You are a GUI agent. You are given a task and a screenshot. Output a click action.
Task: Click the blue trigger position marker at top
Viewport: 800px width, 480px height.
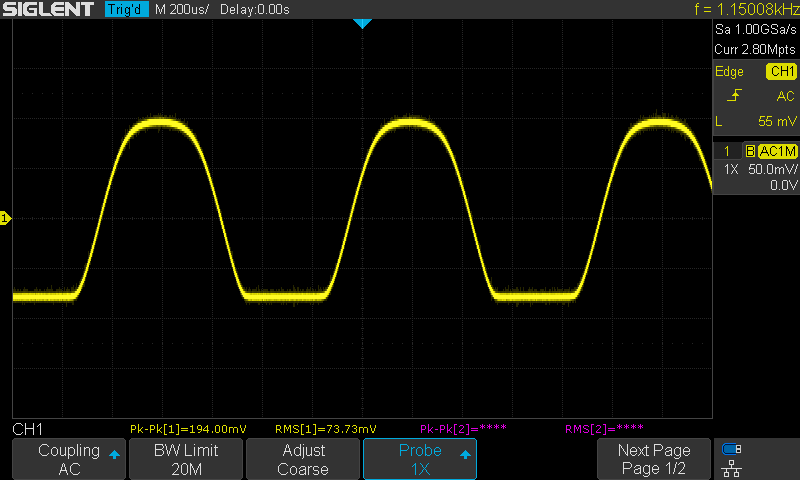(x=362, y=23)
